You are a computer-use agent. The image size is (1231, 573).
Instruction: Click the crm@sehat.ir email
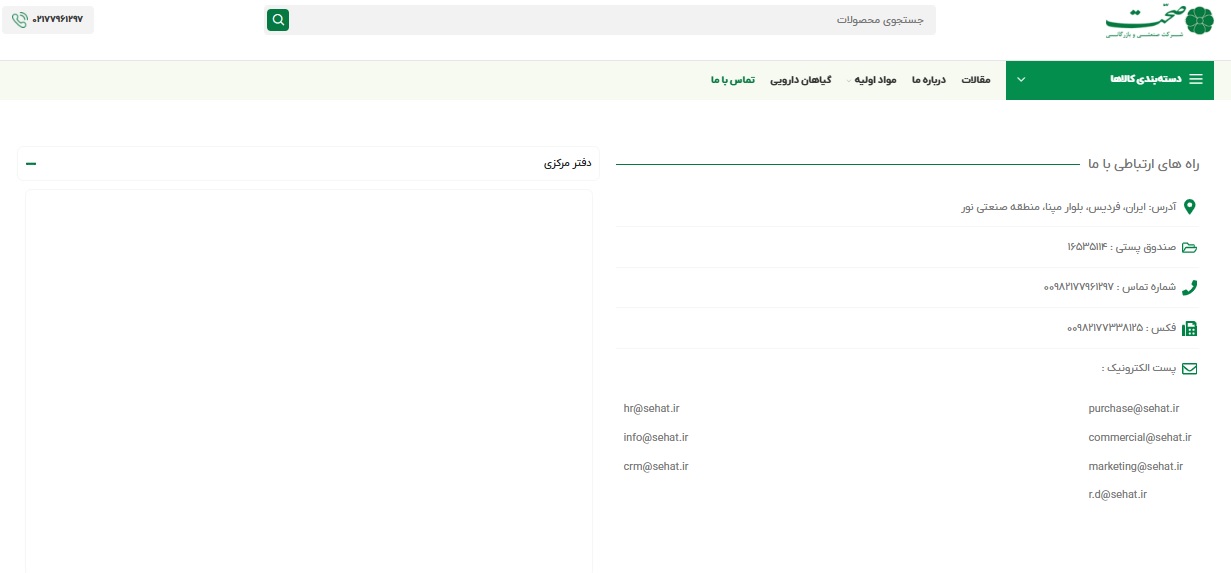click(x=656, y=466)
